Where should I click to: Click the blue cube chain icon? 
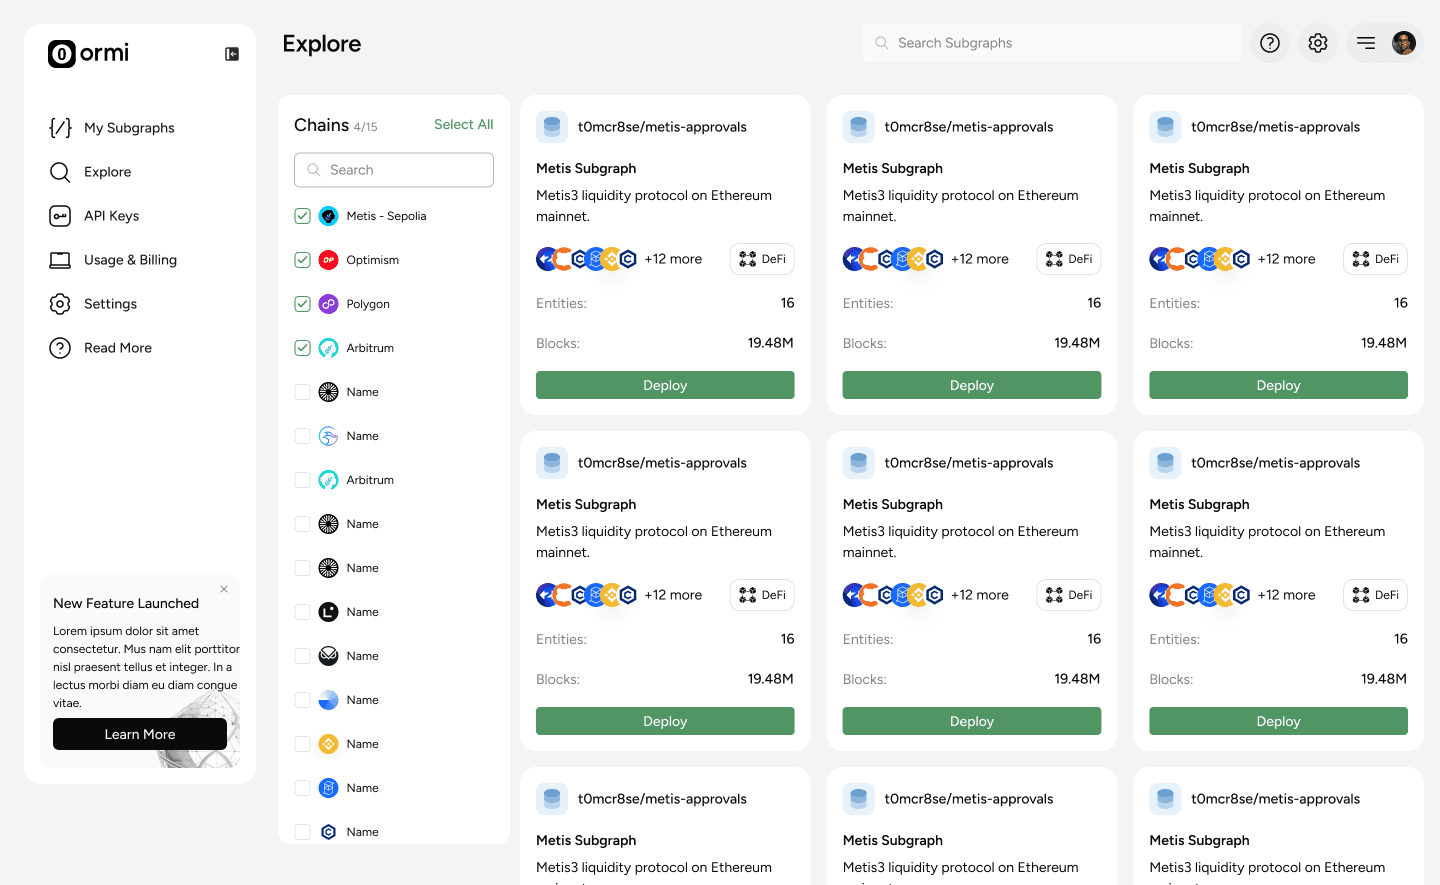[x=328, y=788]
